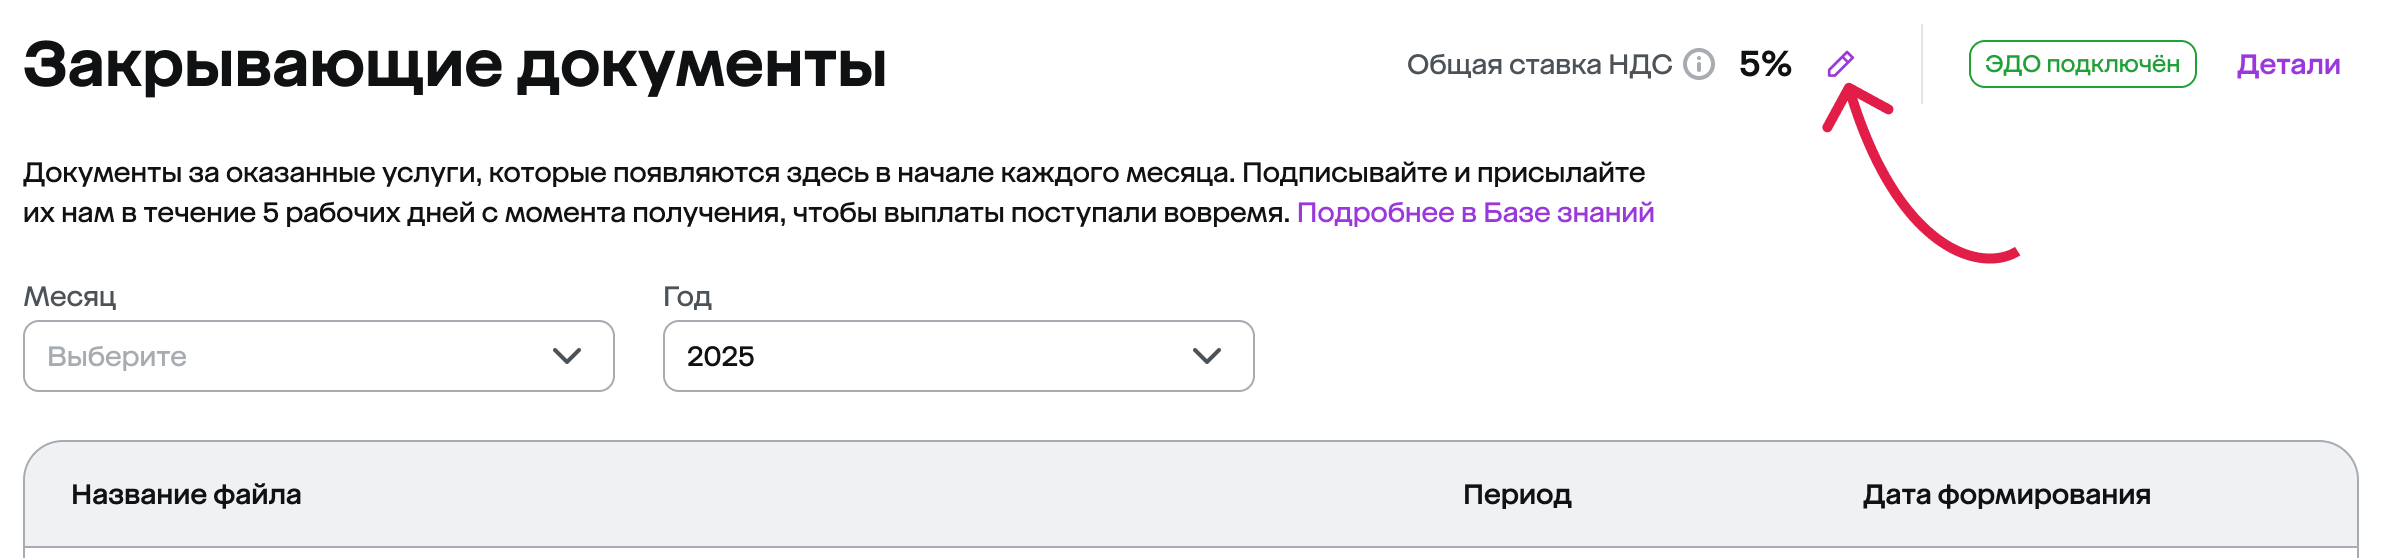Edit the VAT rate with the pencil icon

tap(1840, 64)
